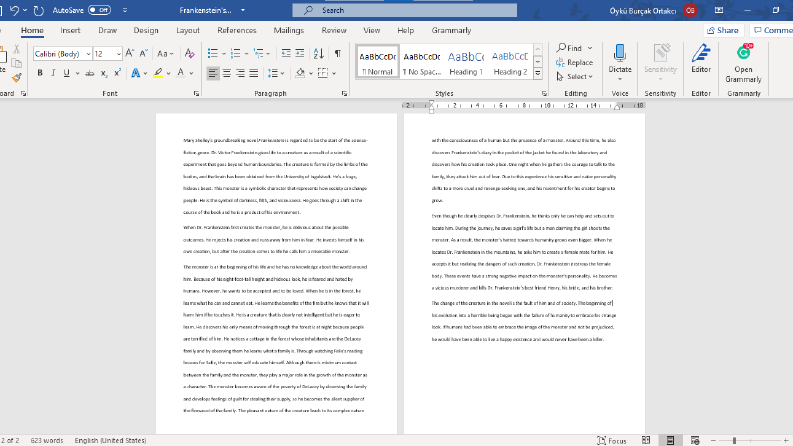
Task: Apply font color
Action: click(x=181, y=73)
